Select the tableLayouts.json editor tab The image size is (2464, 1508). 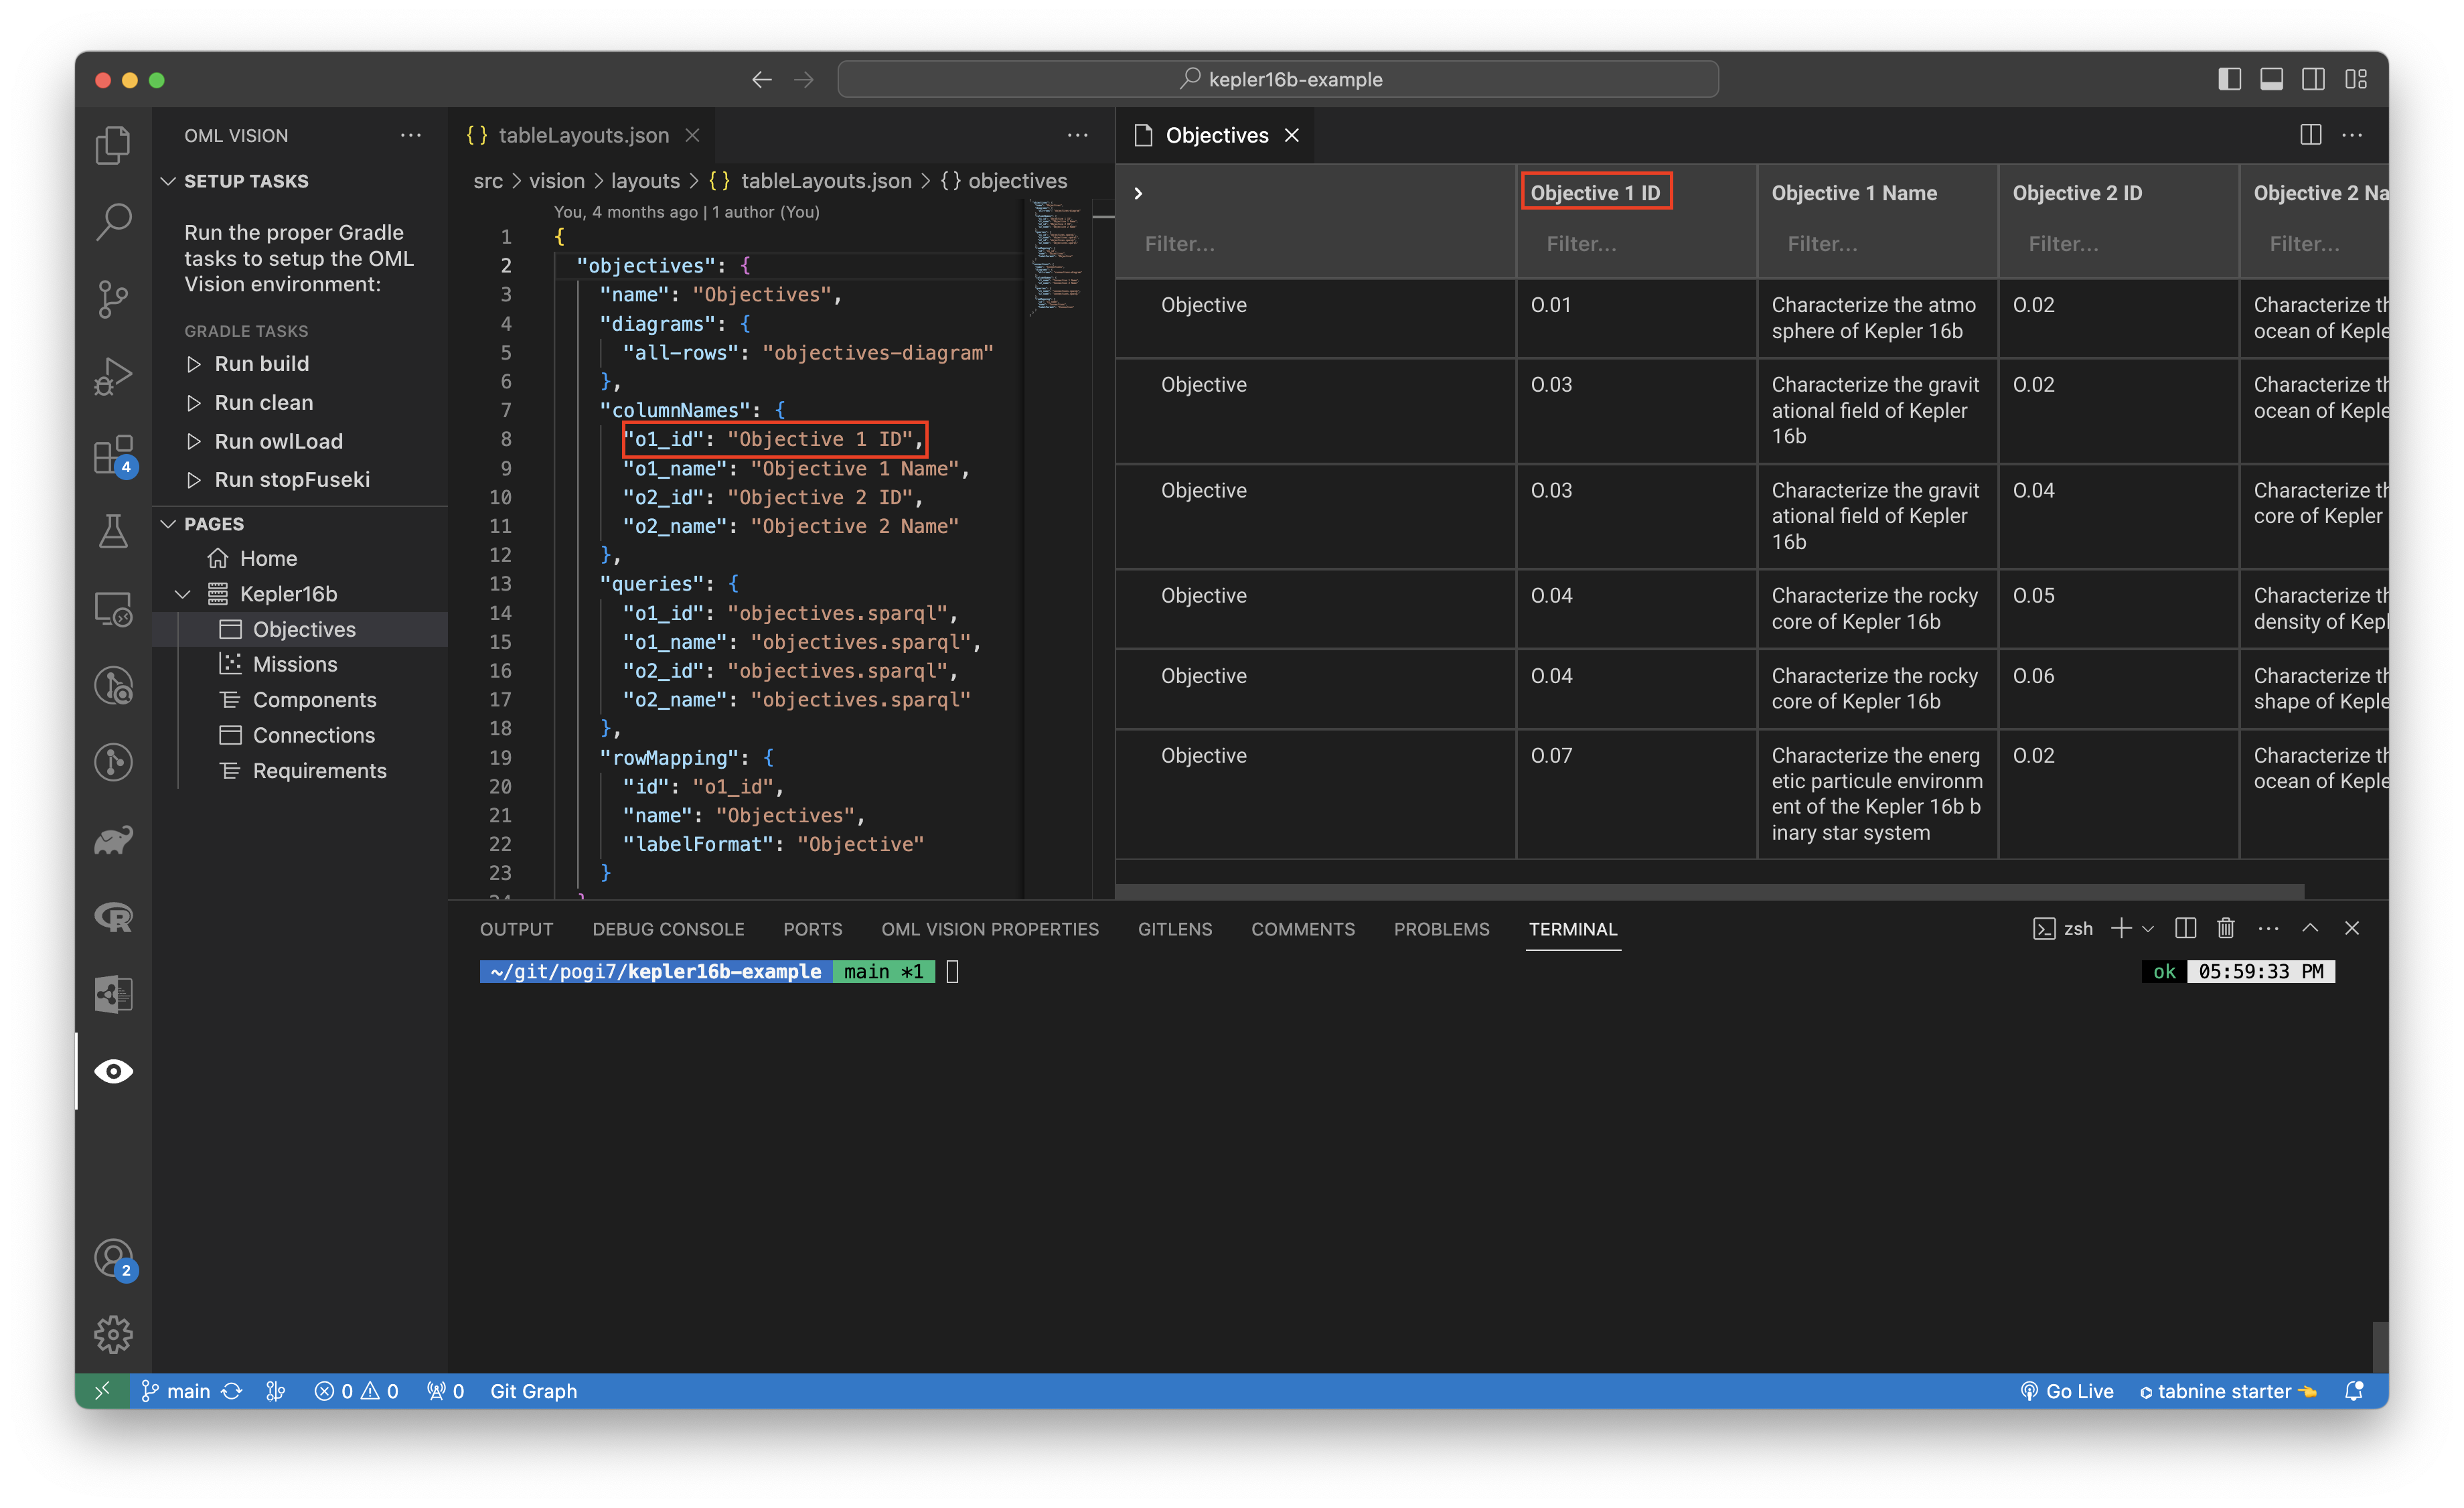[582, 135]
